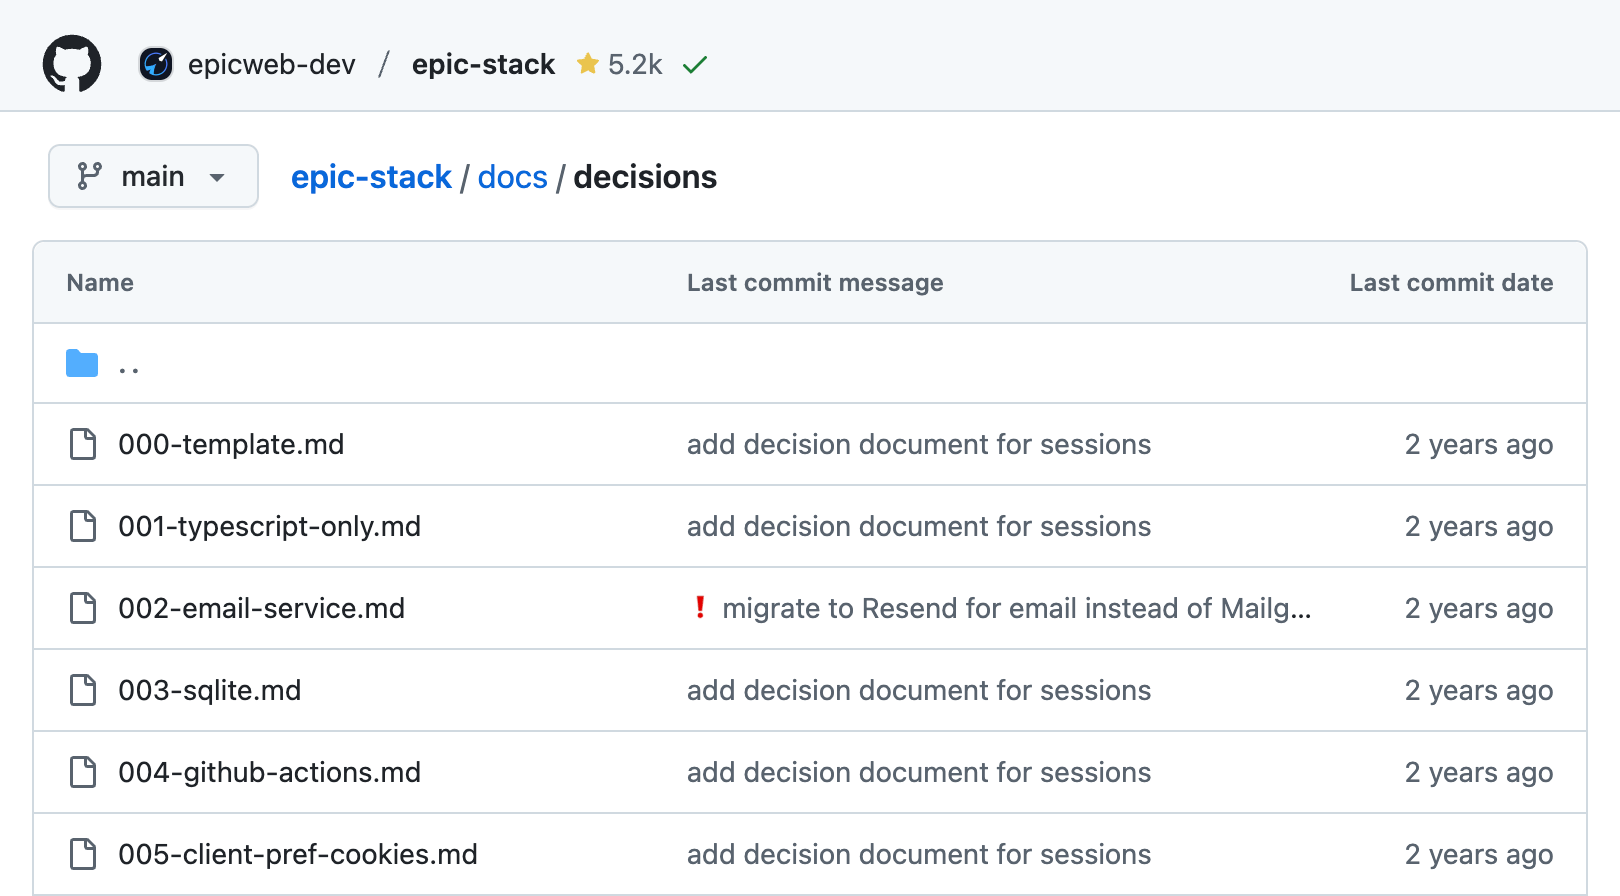
Task: Open 002-email-service.md file
Action: point(261,608)
